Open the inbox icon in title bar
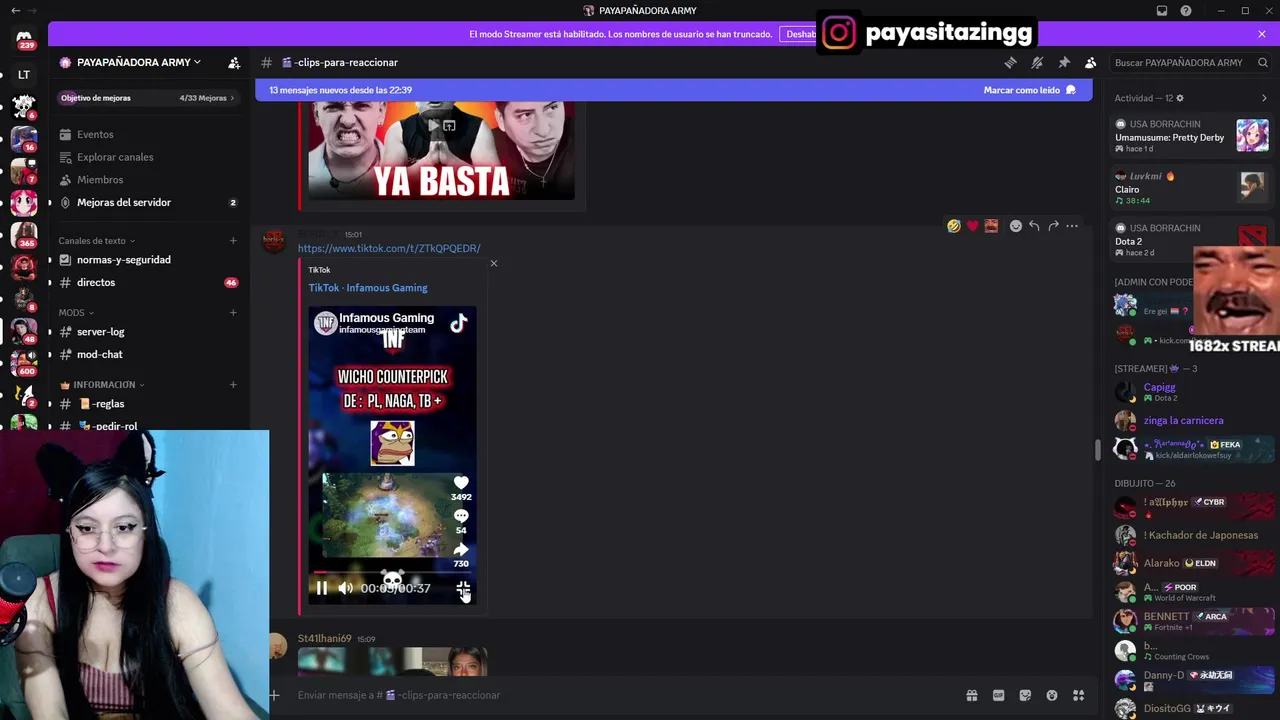Image resolution: width=1280 pixels, height=720 pixels. [x=1162, y=11]
